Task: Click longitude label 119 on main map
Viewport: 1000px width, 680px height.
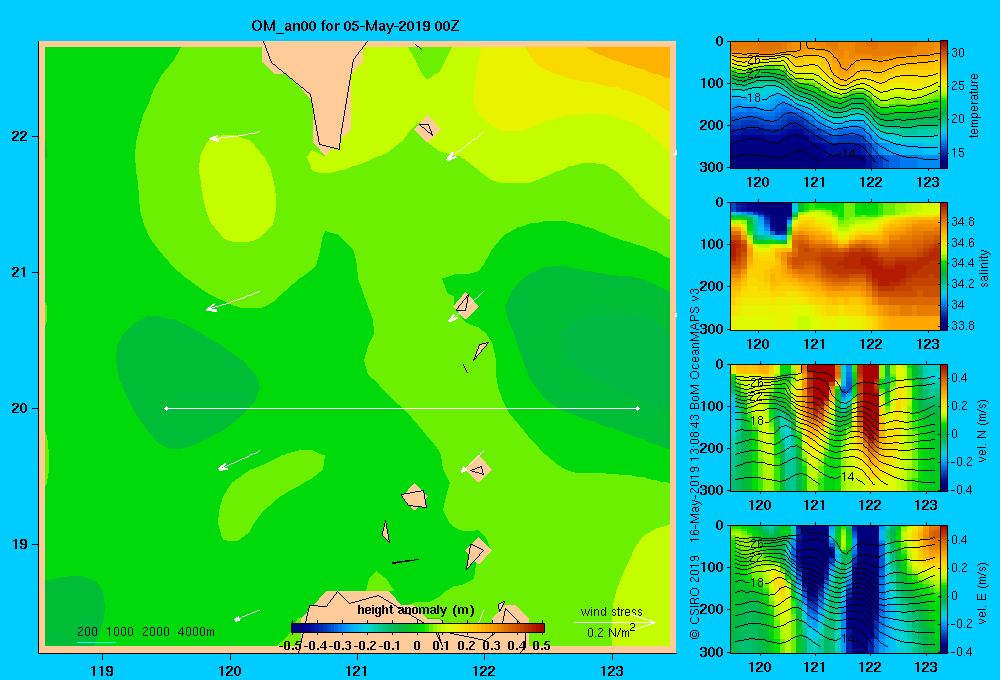Action: pyautogui.click(x=102, y=670)
